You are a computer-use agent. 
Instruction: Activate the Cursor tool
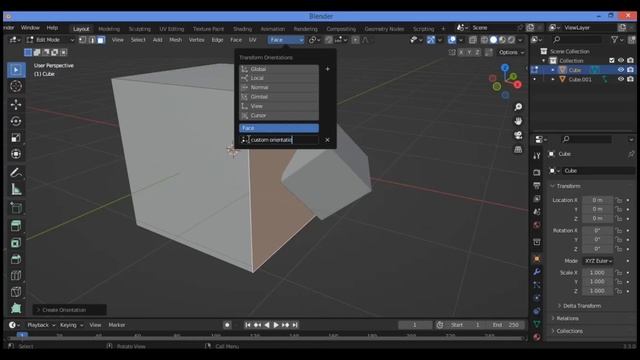(16, 86)
